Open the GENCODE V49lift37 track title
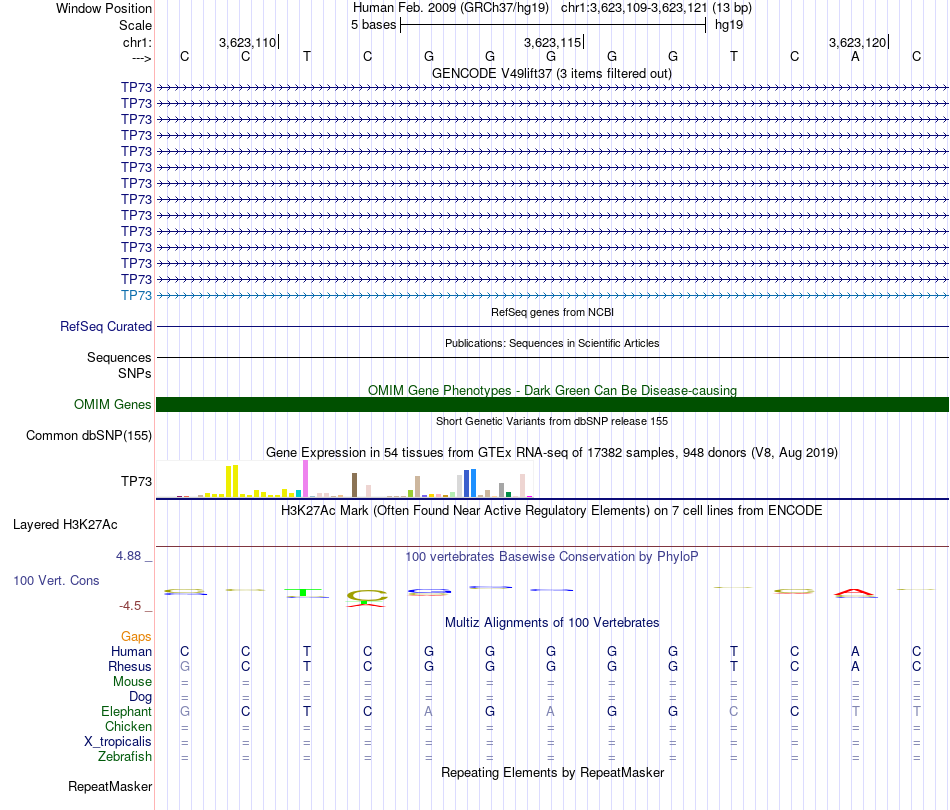 552,73
